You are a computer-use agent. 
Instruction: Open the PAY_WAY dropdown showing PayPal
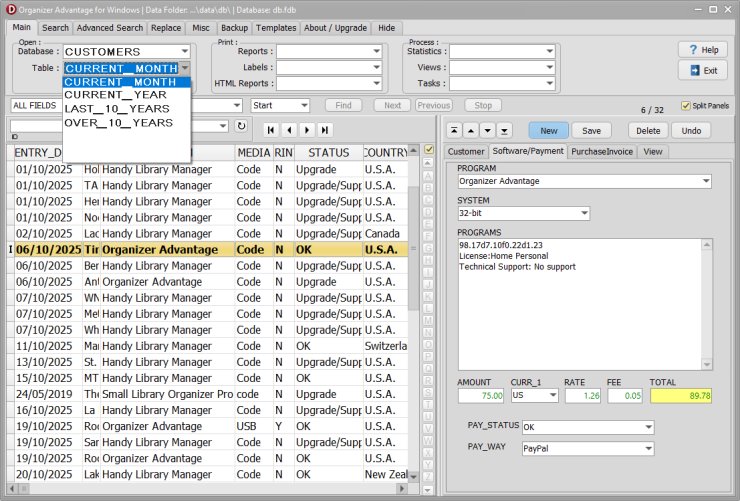tap(648, 448)
